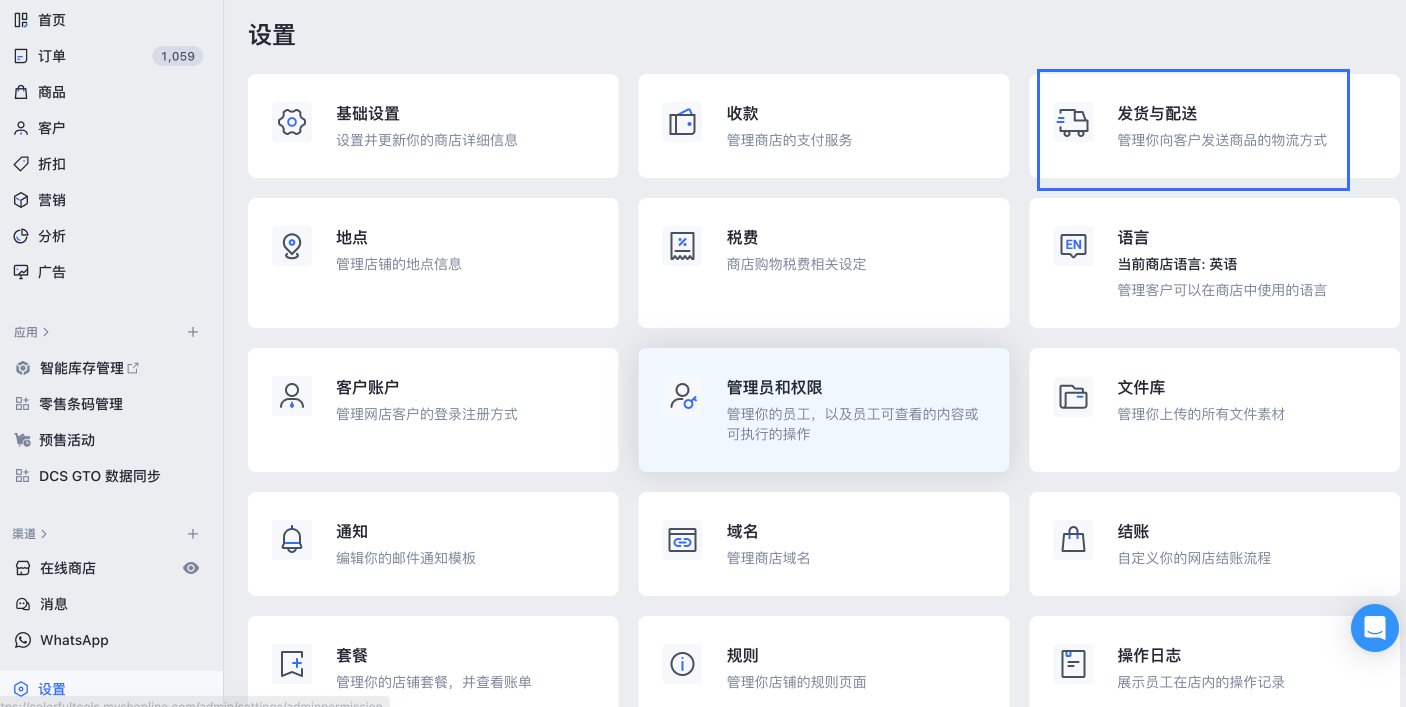Click the 零售条码管理 app icon
The height and width of the screenshot is (707, 1406).
(23, 404)
